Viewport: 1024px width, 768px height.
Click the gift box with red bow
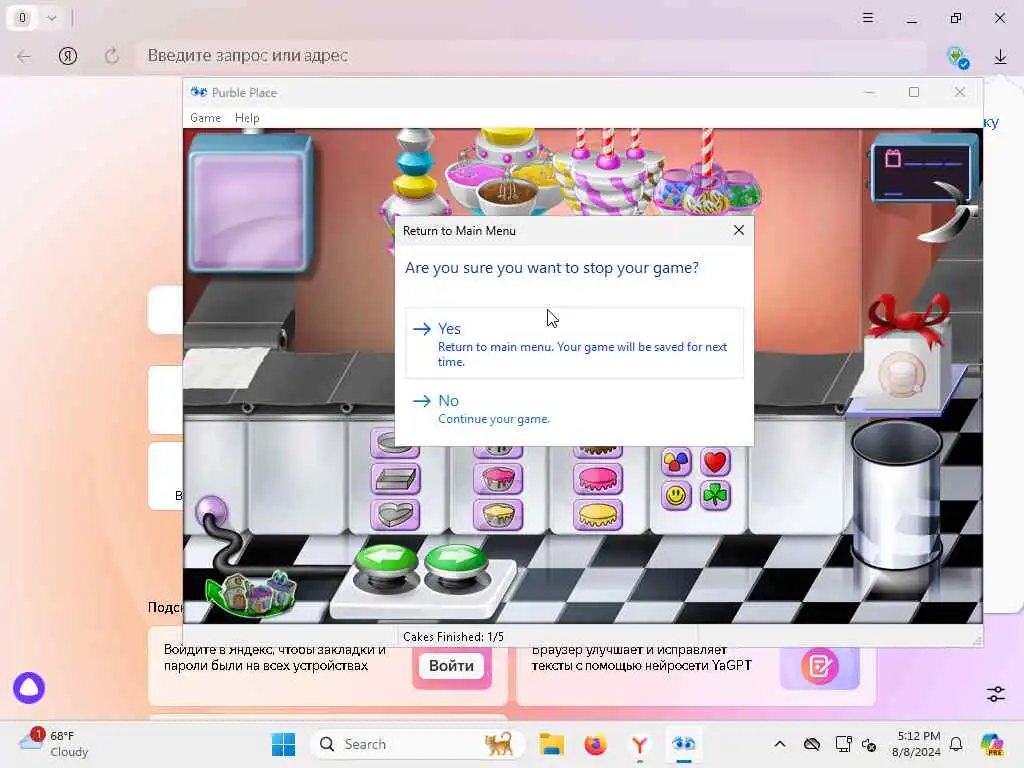[x=904, y=356]
